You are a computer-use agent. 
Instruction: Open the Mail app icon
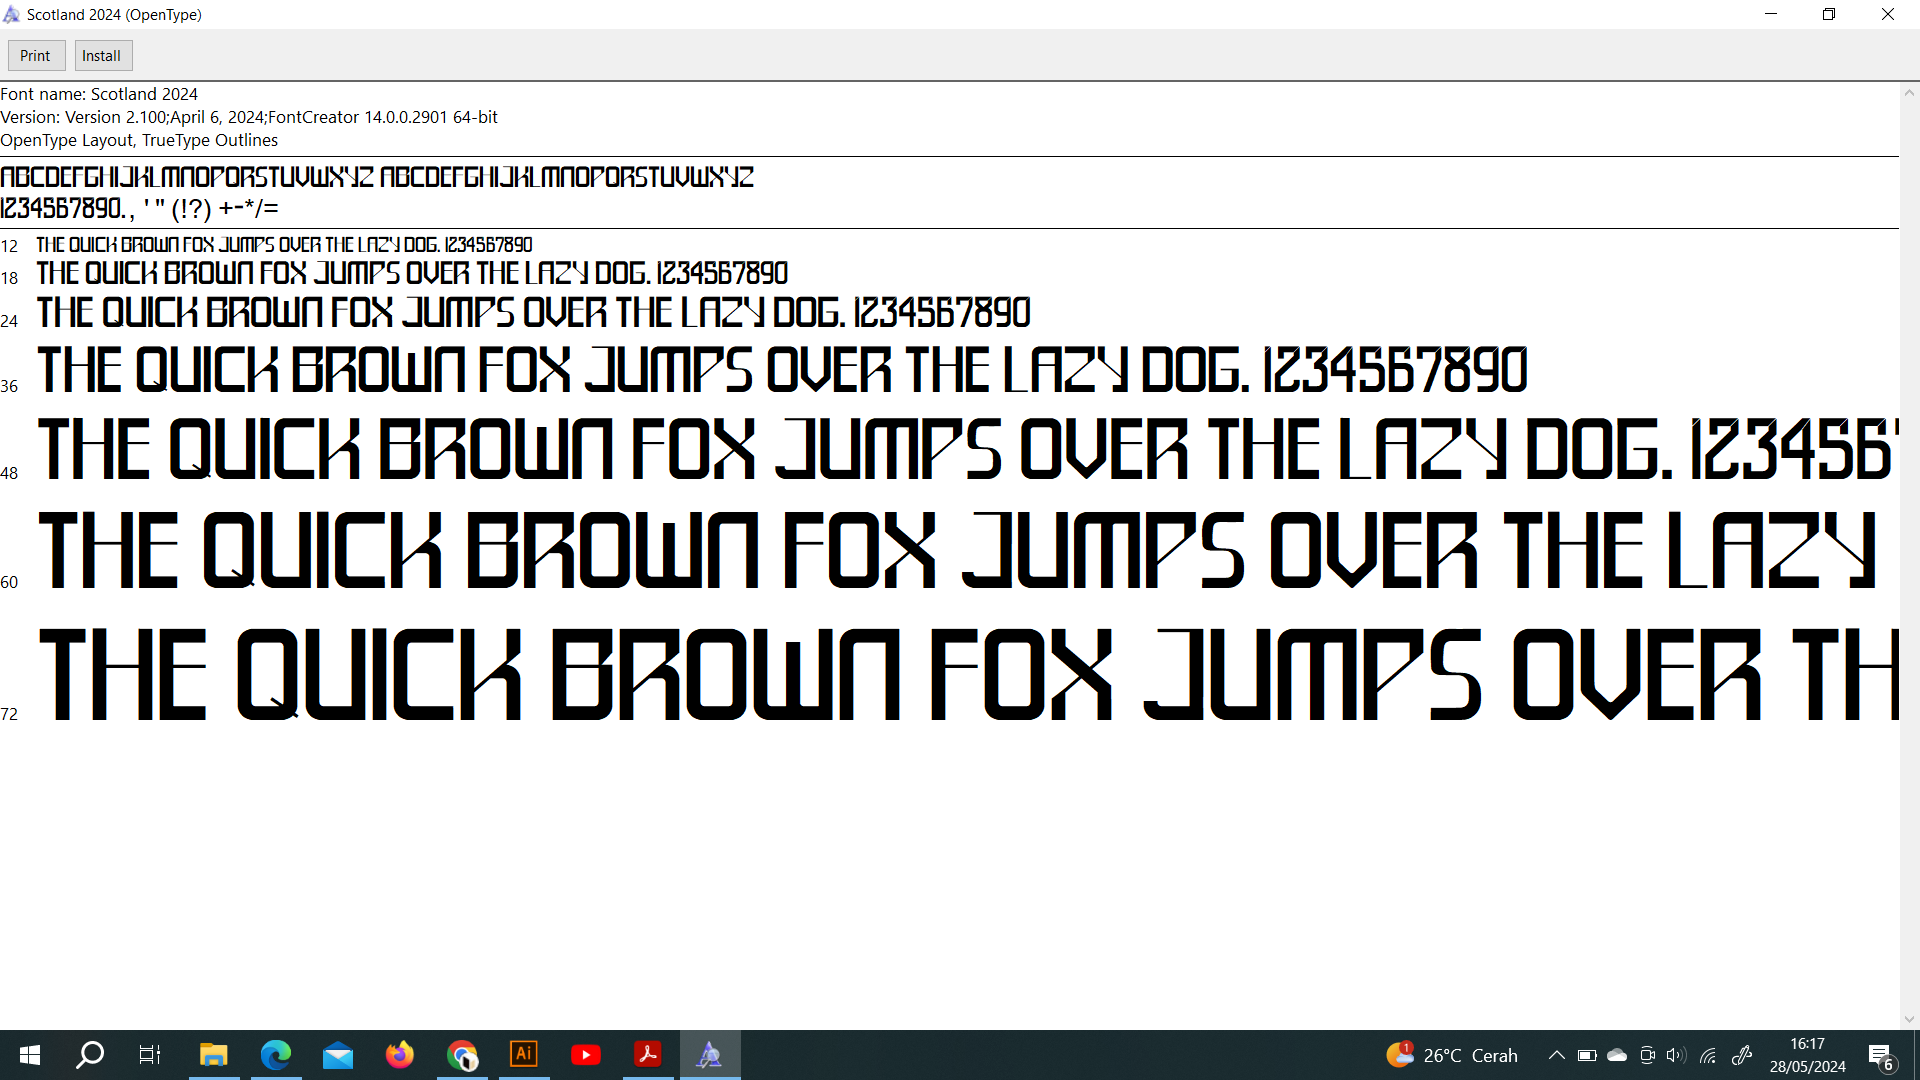point(338,1055)
